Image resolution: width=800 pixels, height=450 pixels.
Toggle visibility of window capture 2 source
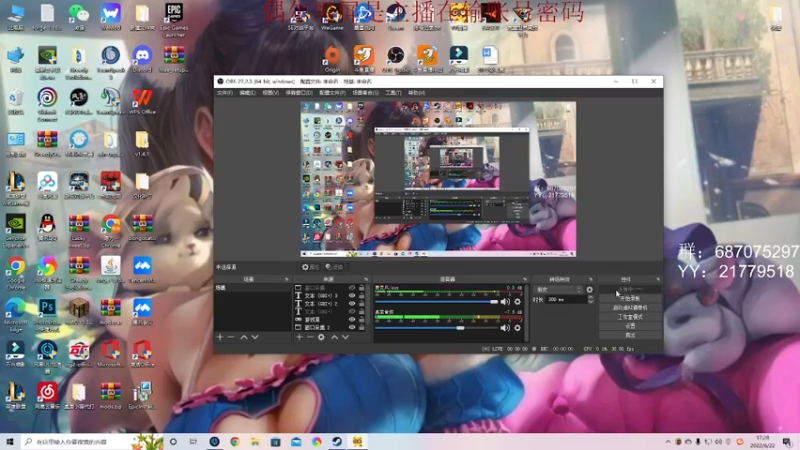pos(352,327)
